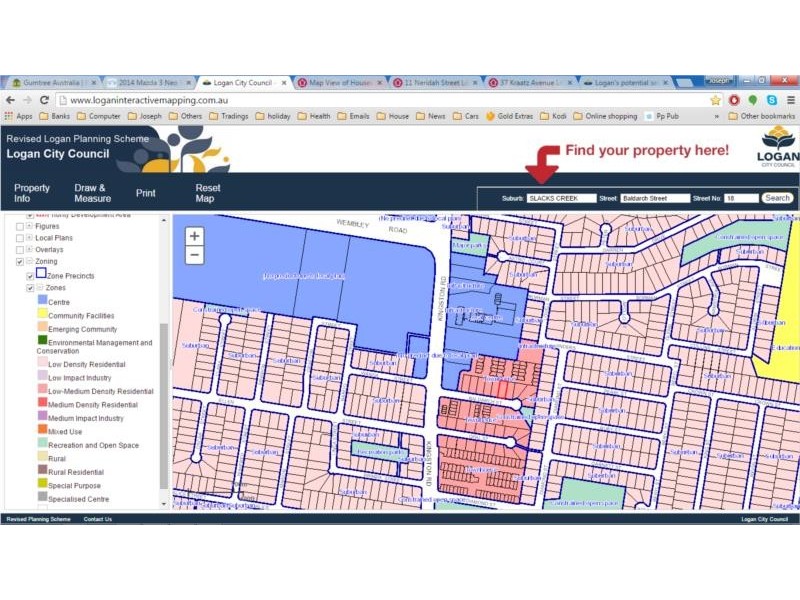Click the Centre zone blue color swatch

42,299
